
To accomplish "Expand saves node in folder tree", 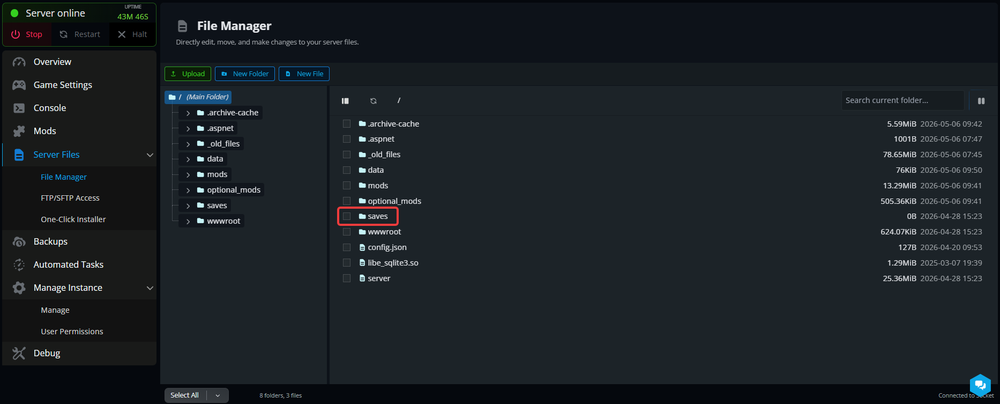I will coord(188,206).
